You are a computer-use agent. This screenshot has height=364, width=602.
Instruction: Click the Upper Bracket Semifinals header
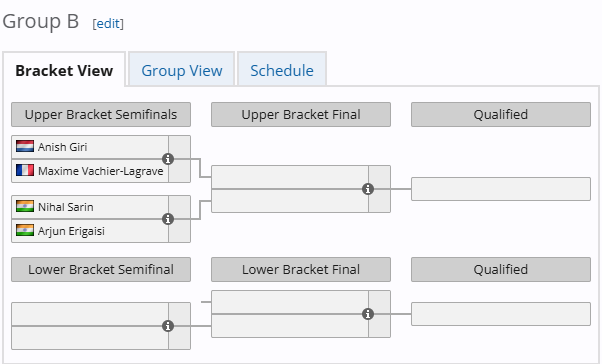click(x=101, y=114)
